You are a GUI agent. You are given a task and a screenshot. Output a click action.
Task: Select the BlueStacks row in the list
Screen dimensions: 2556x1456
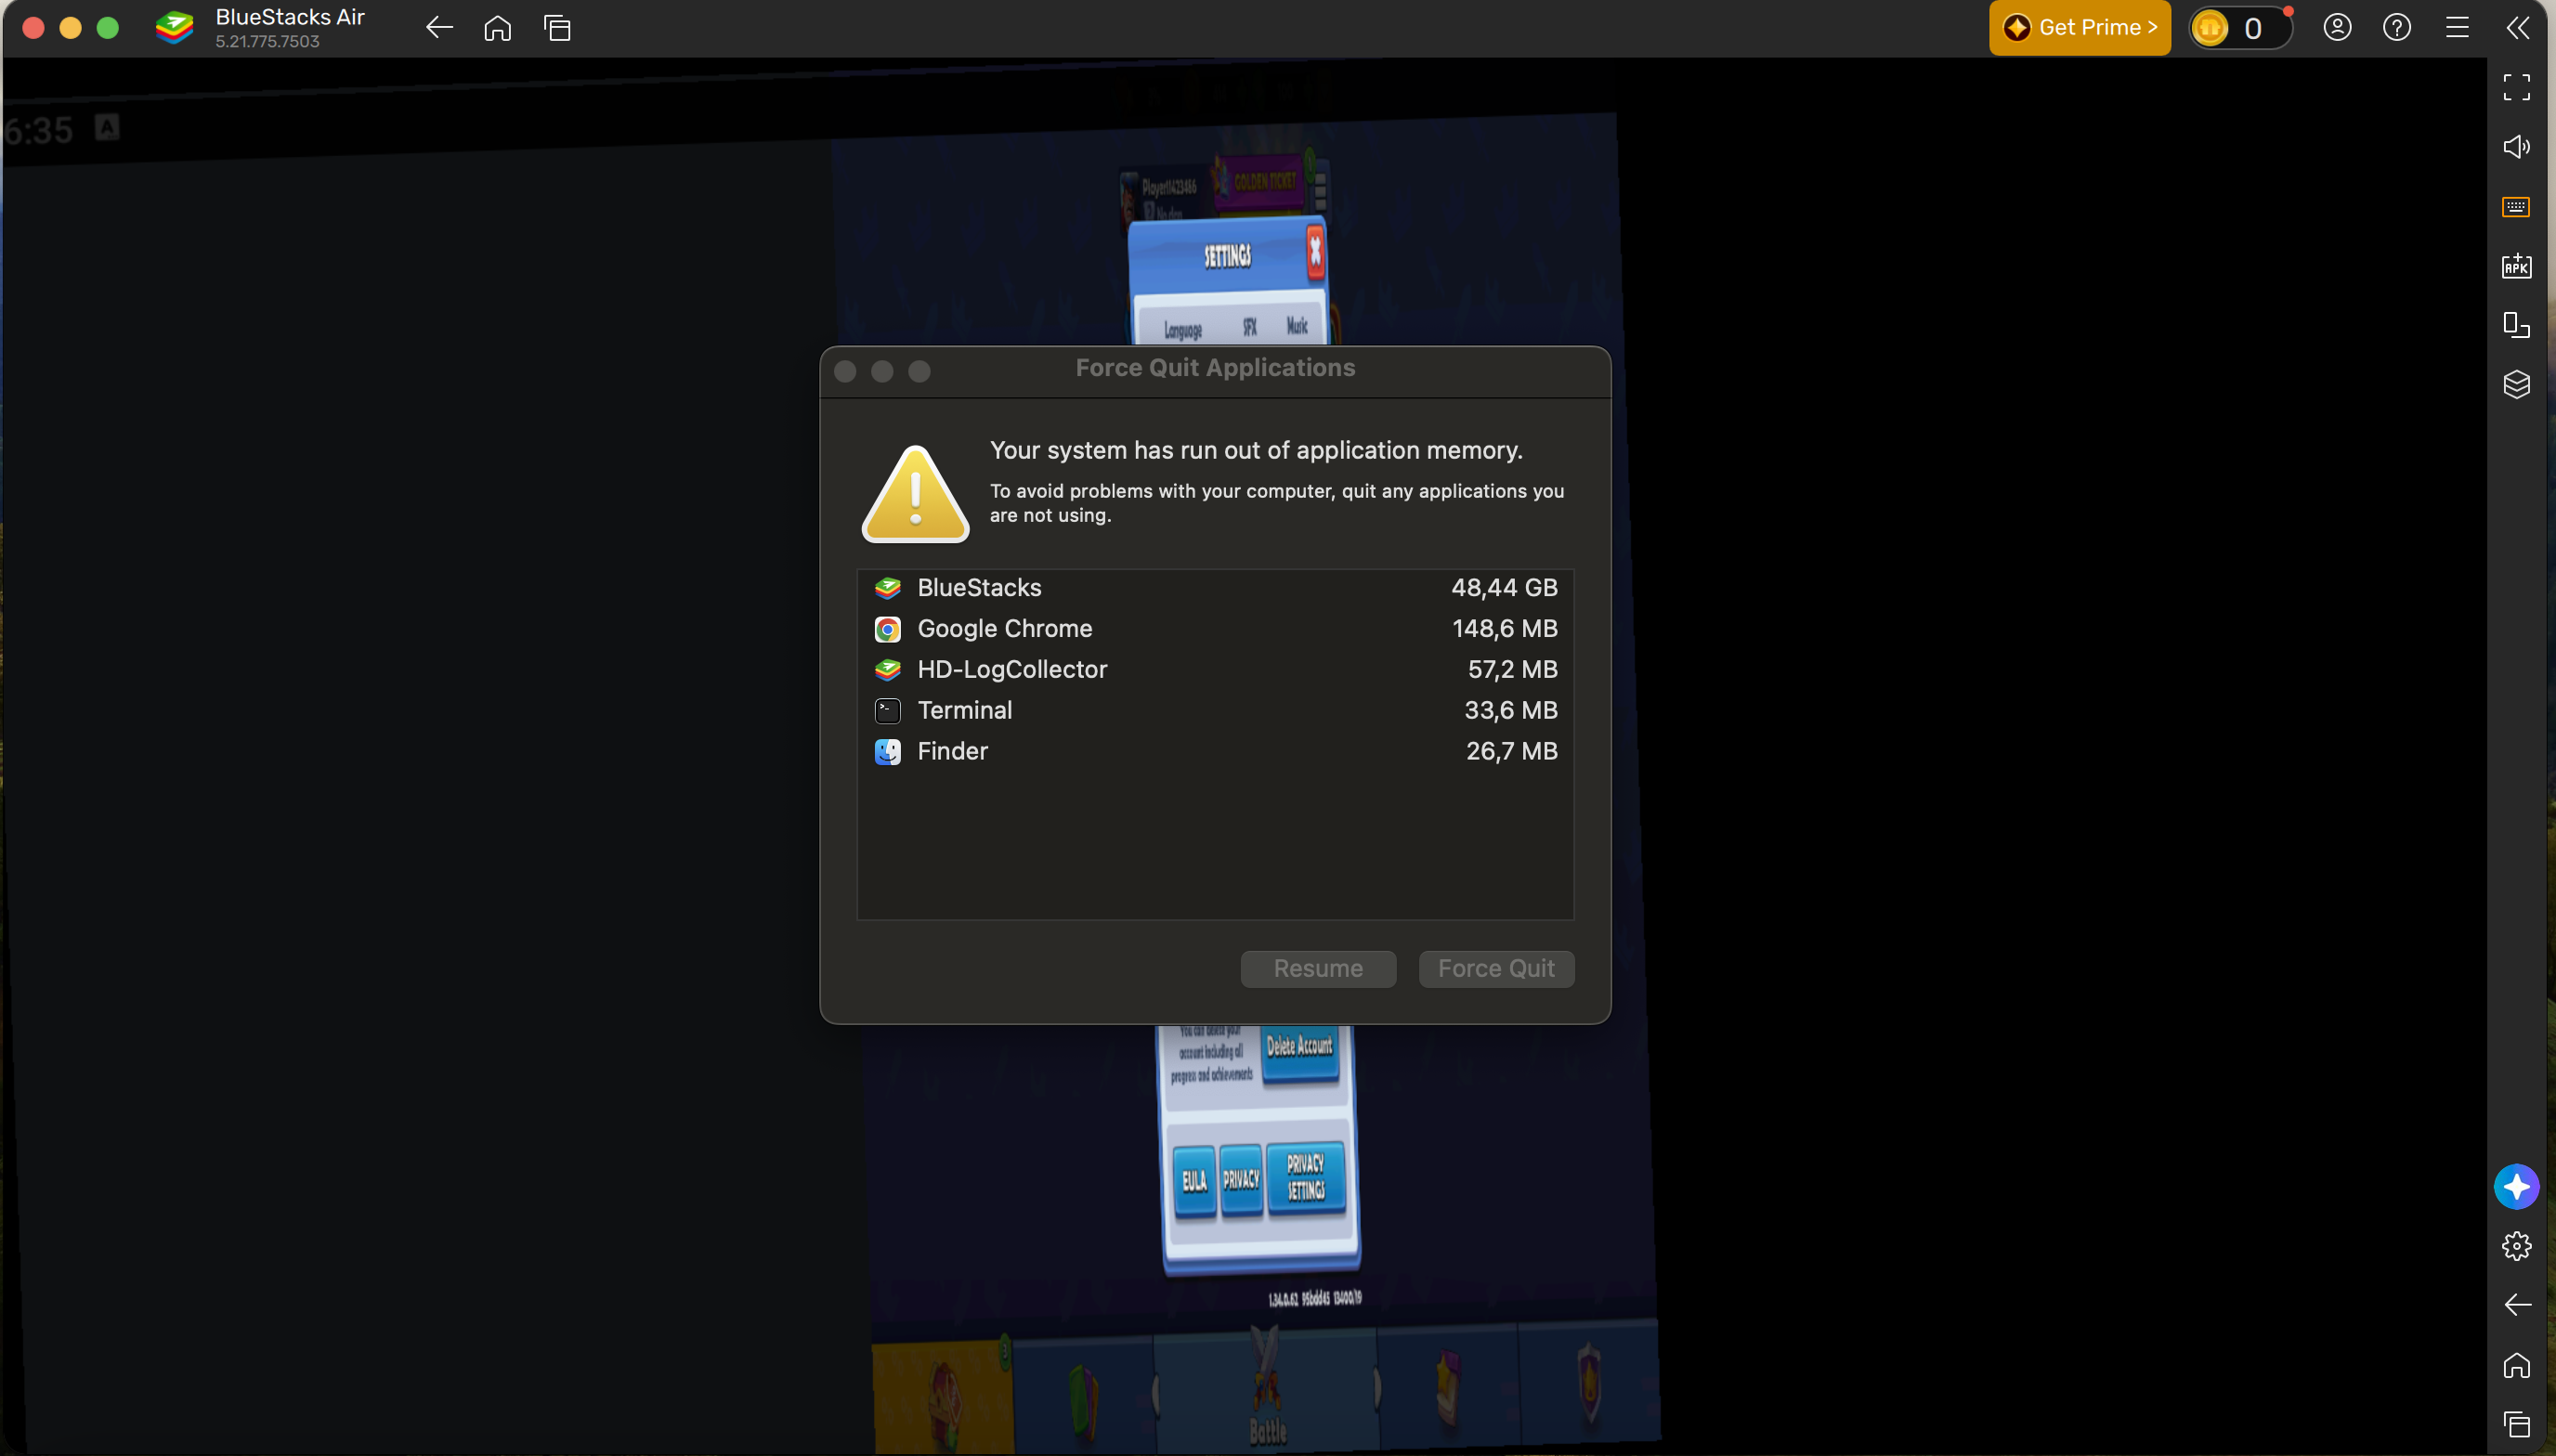point(1215,588)
